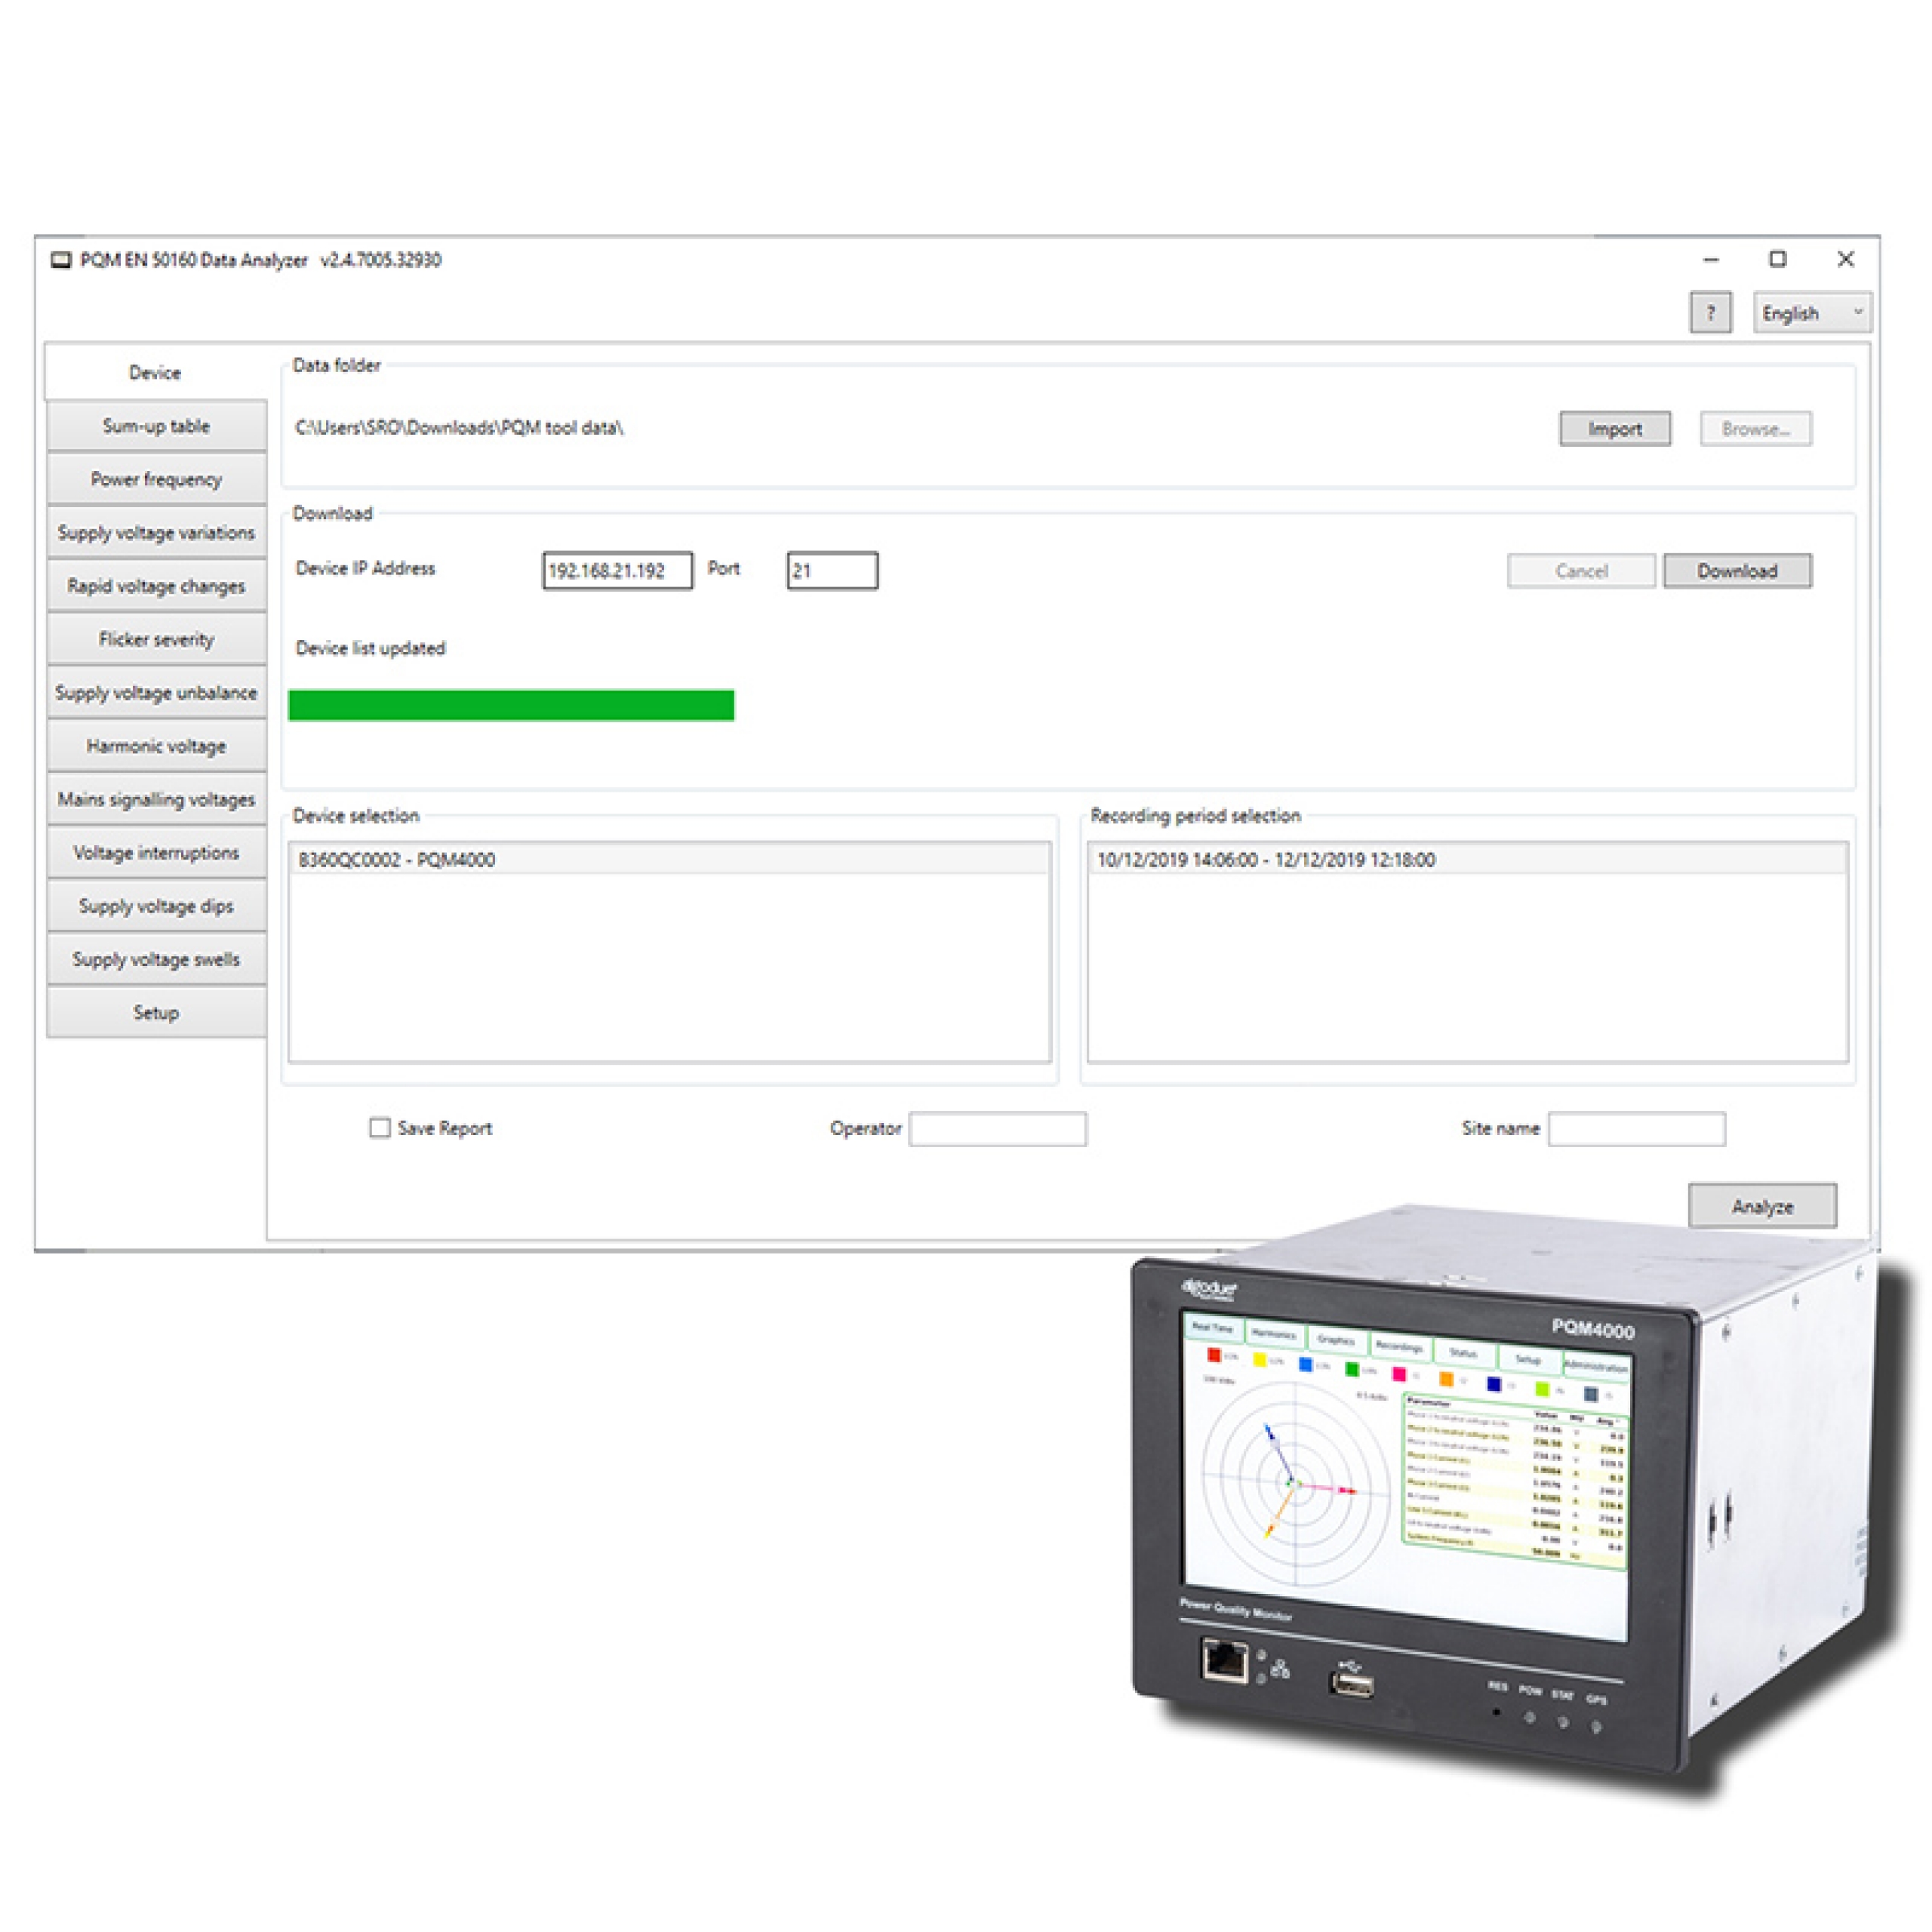Screen dimensions: 1932x1932
Task: Click the Help "?" icon
Action: 1712,313
